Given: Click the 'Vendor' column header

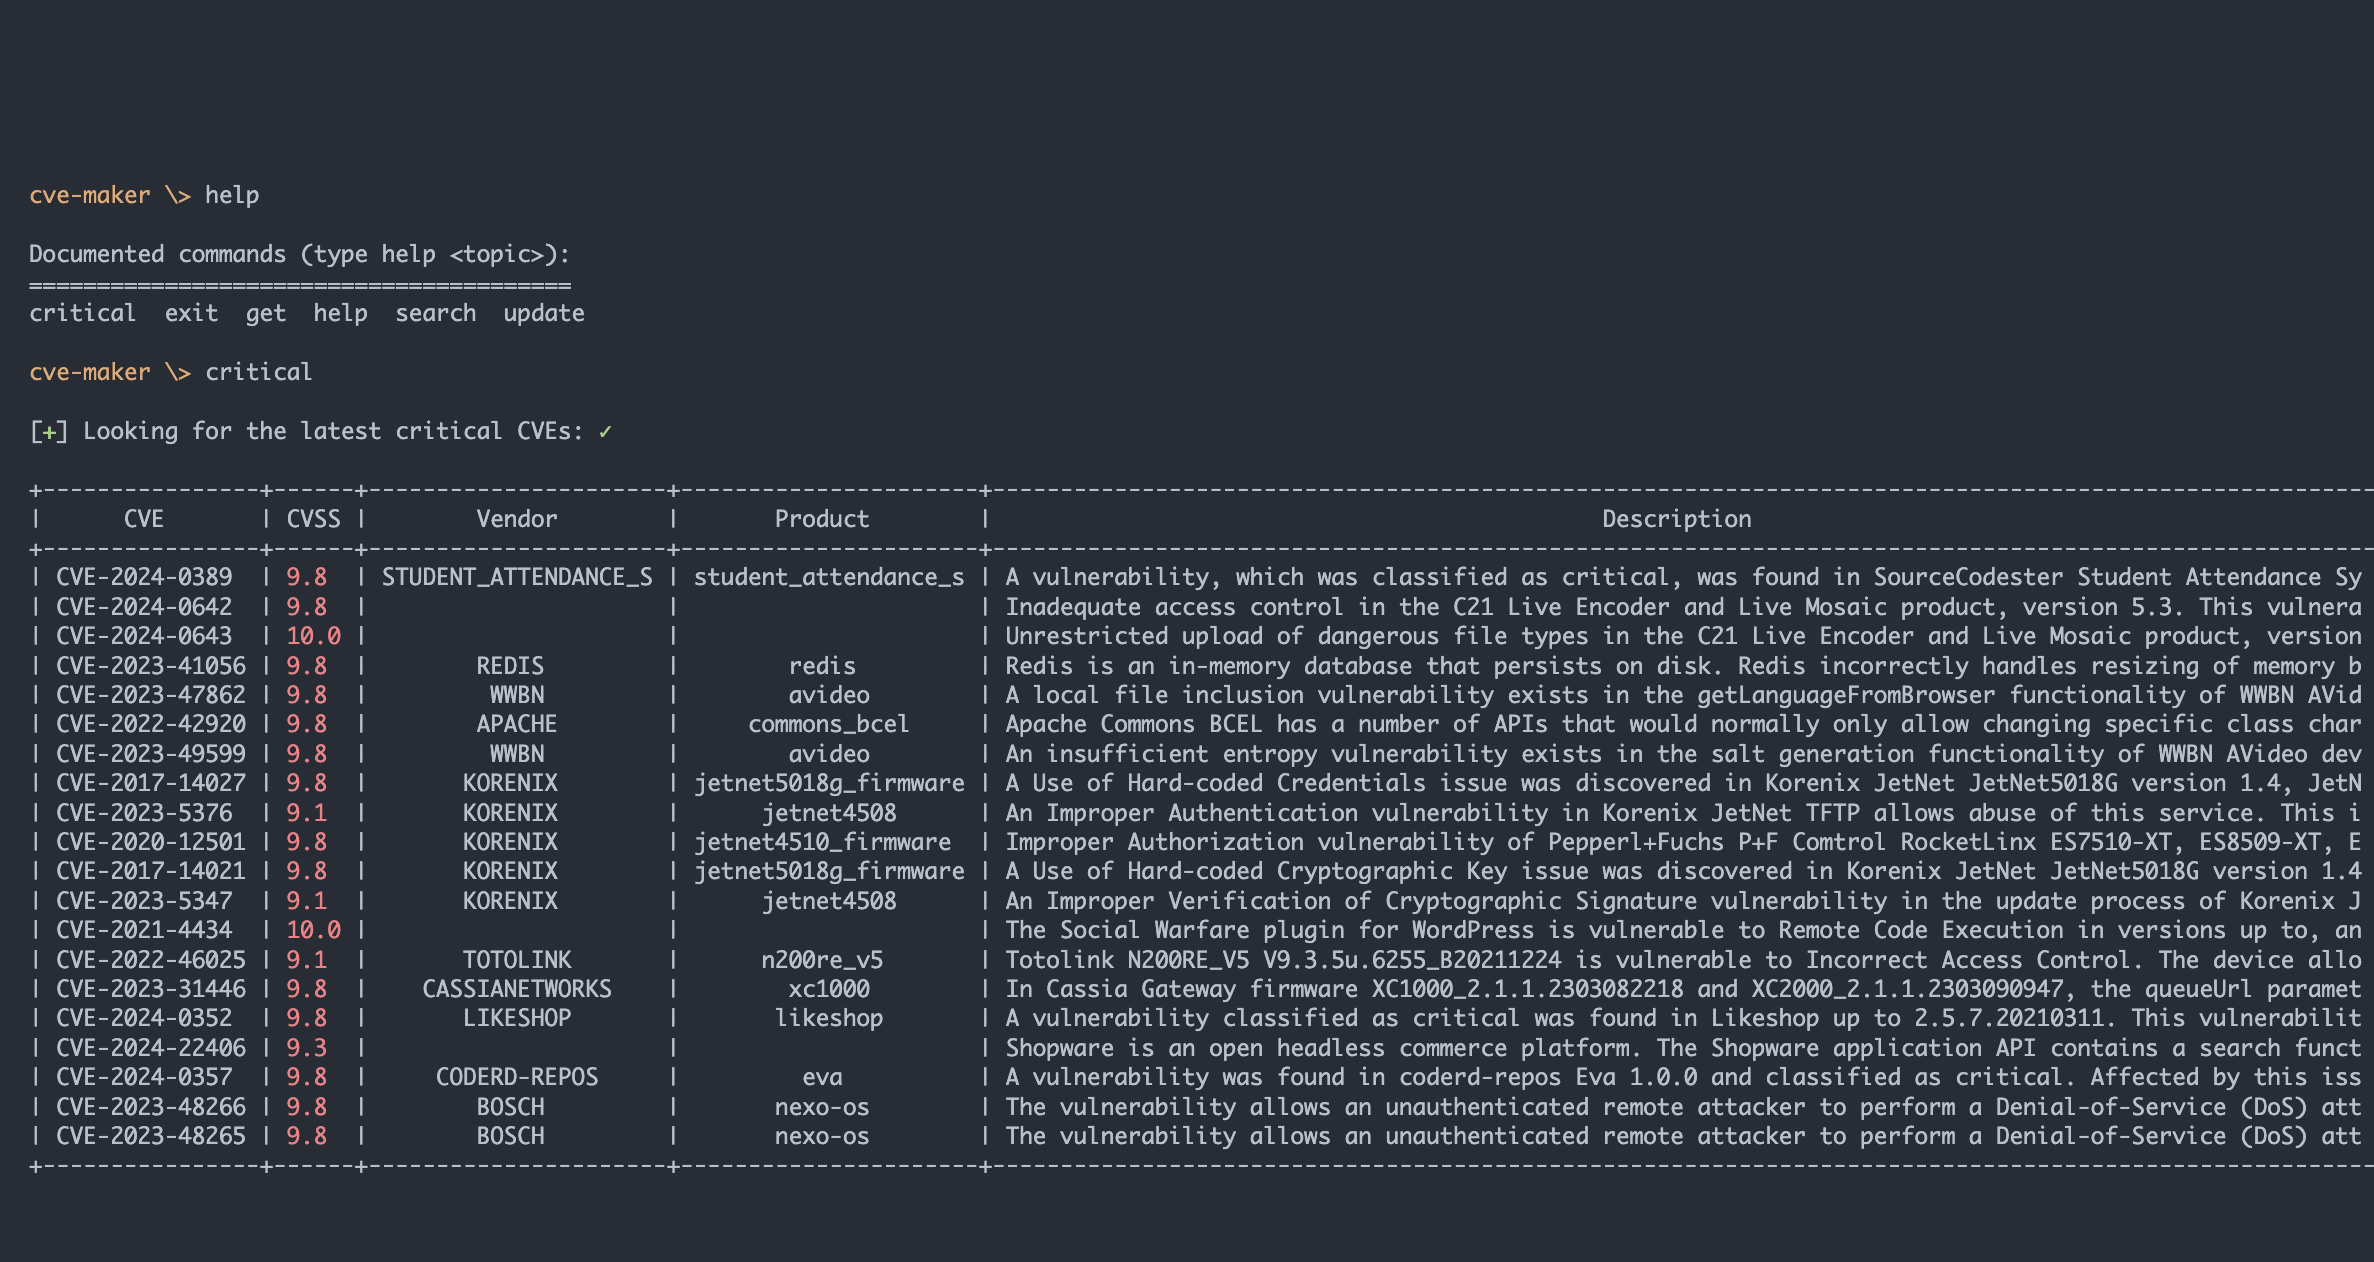Looking at the screenshot, I should 517,519.
